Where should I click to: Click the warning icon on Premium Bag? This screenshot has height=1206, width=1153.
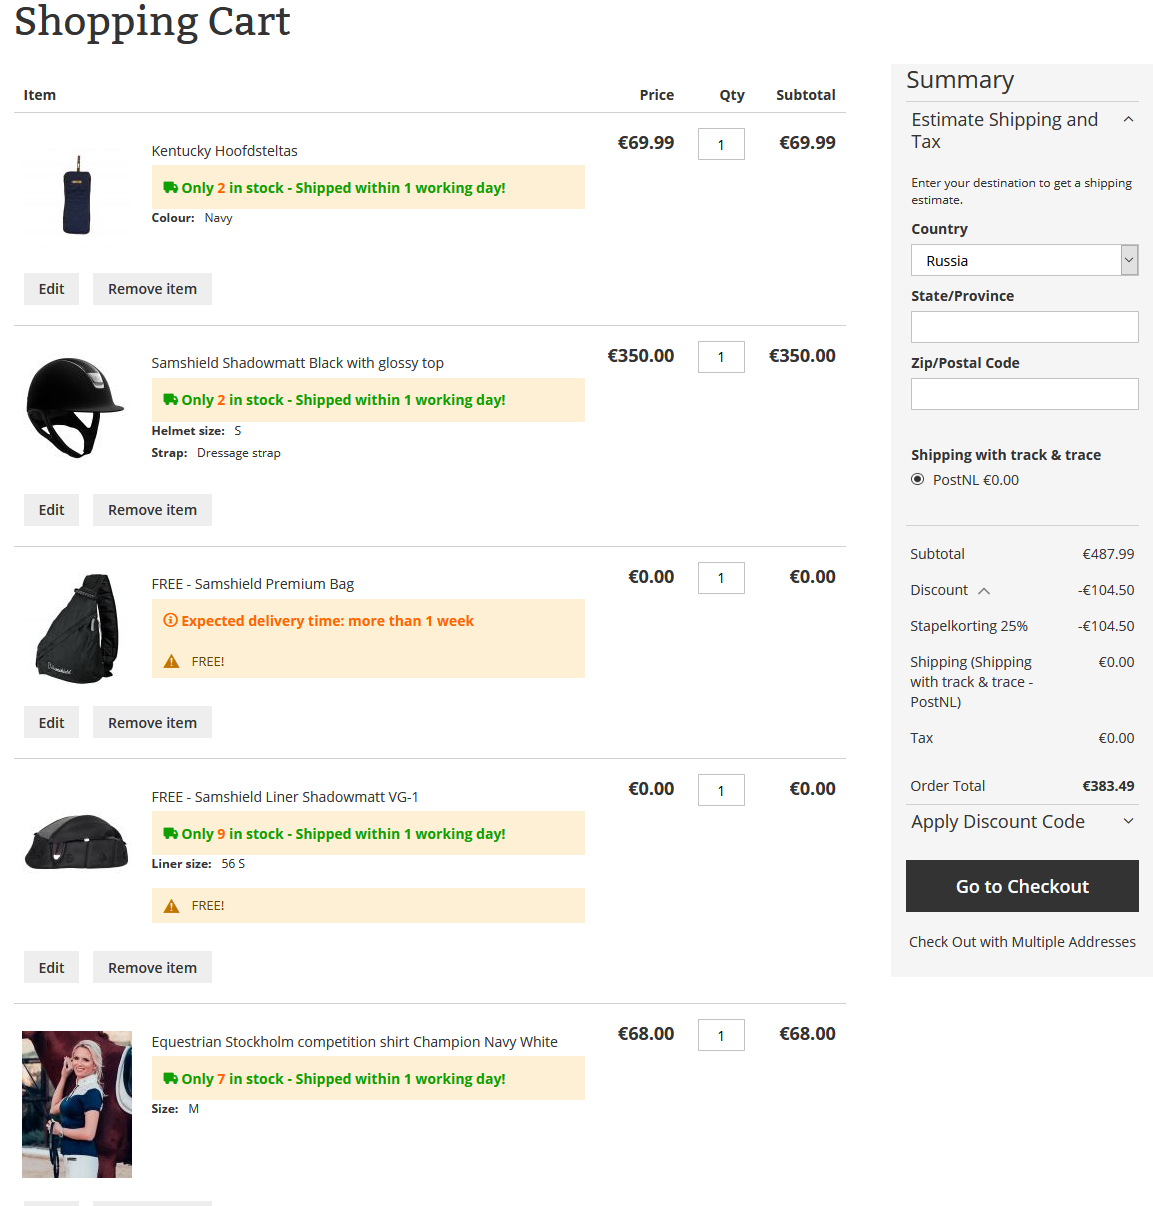(172, 662)
